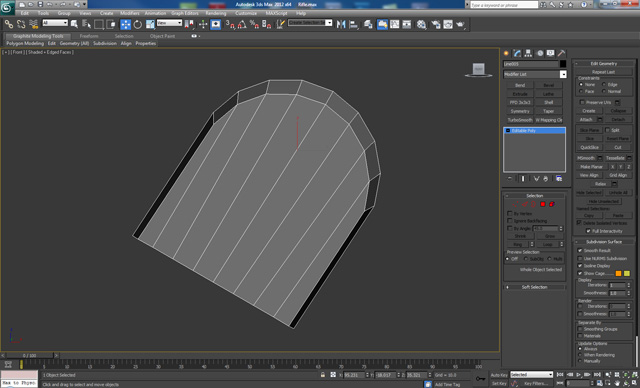Viewport: 640px width, 388px height.
Task: Enable the Ignore Backfacing checkbox
Action: (510, 221)
